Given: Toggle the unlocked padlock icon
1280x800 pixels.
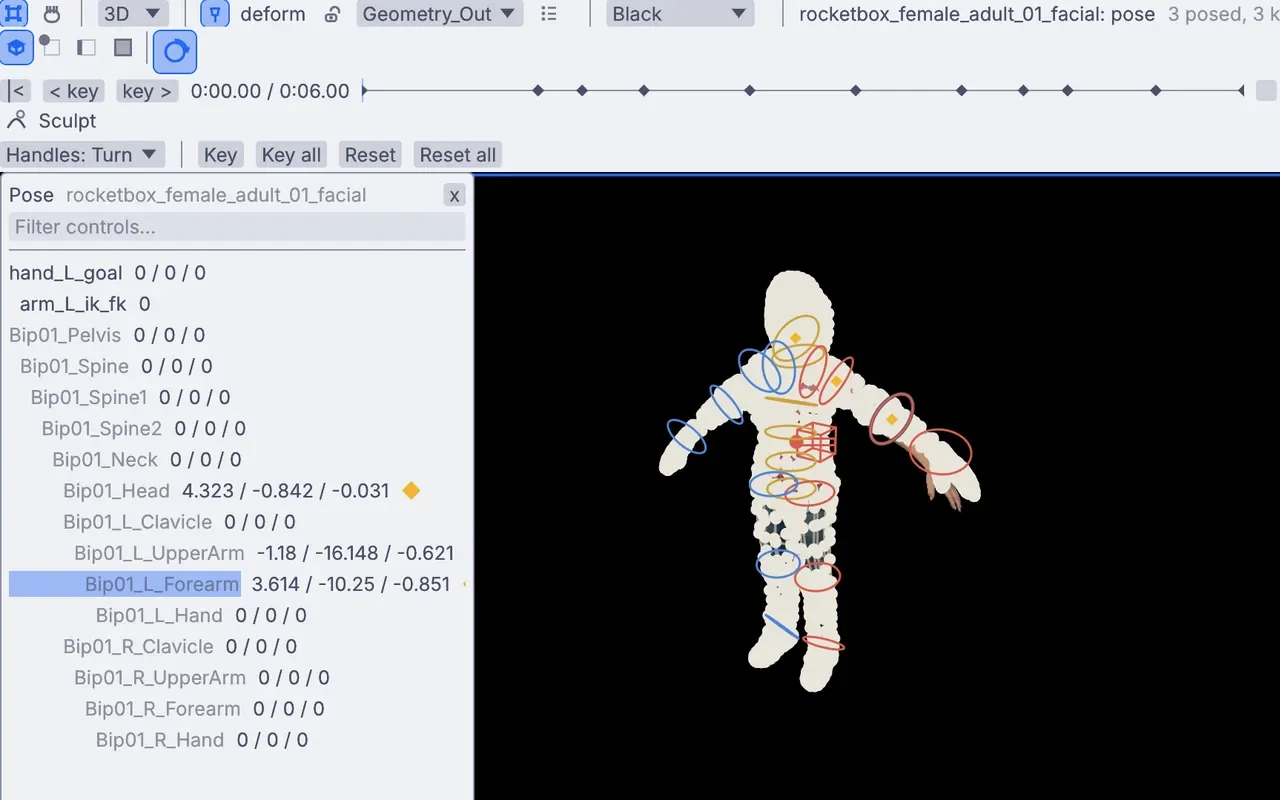Looking at the screenshot, I should [333, 15].
